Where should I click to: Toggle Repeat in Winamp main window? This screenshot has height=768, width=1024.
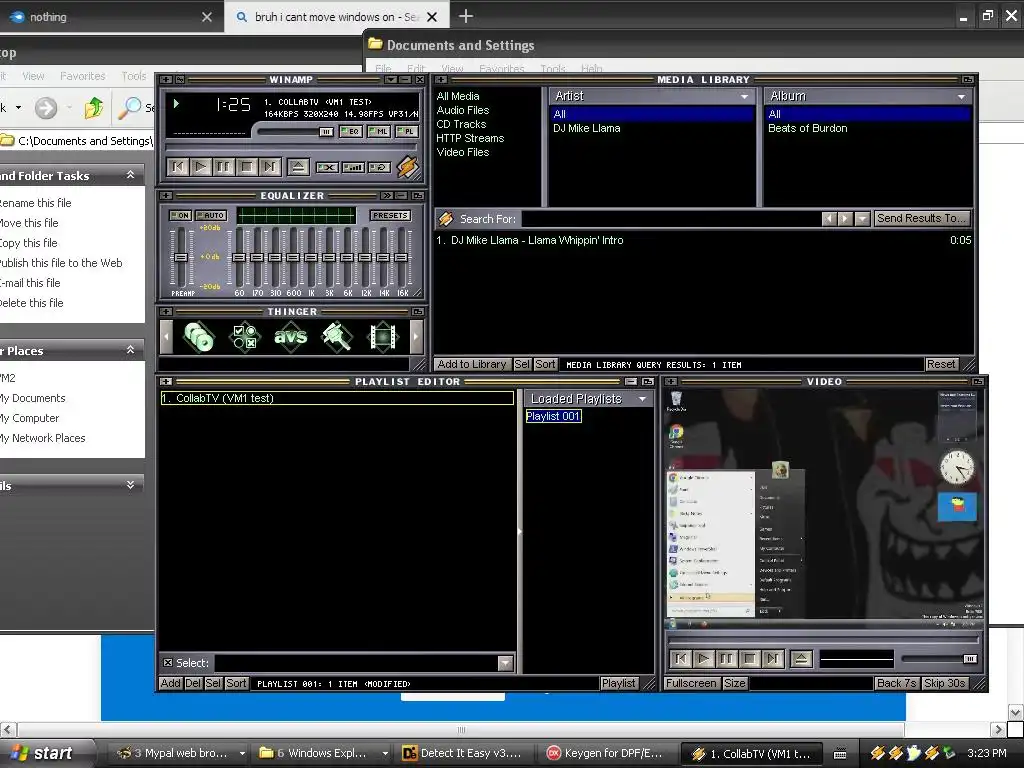(379, 167)
